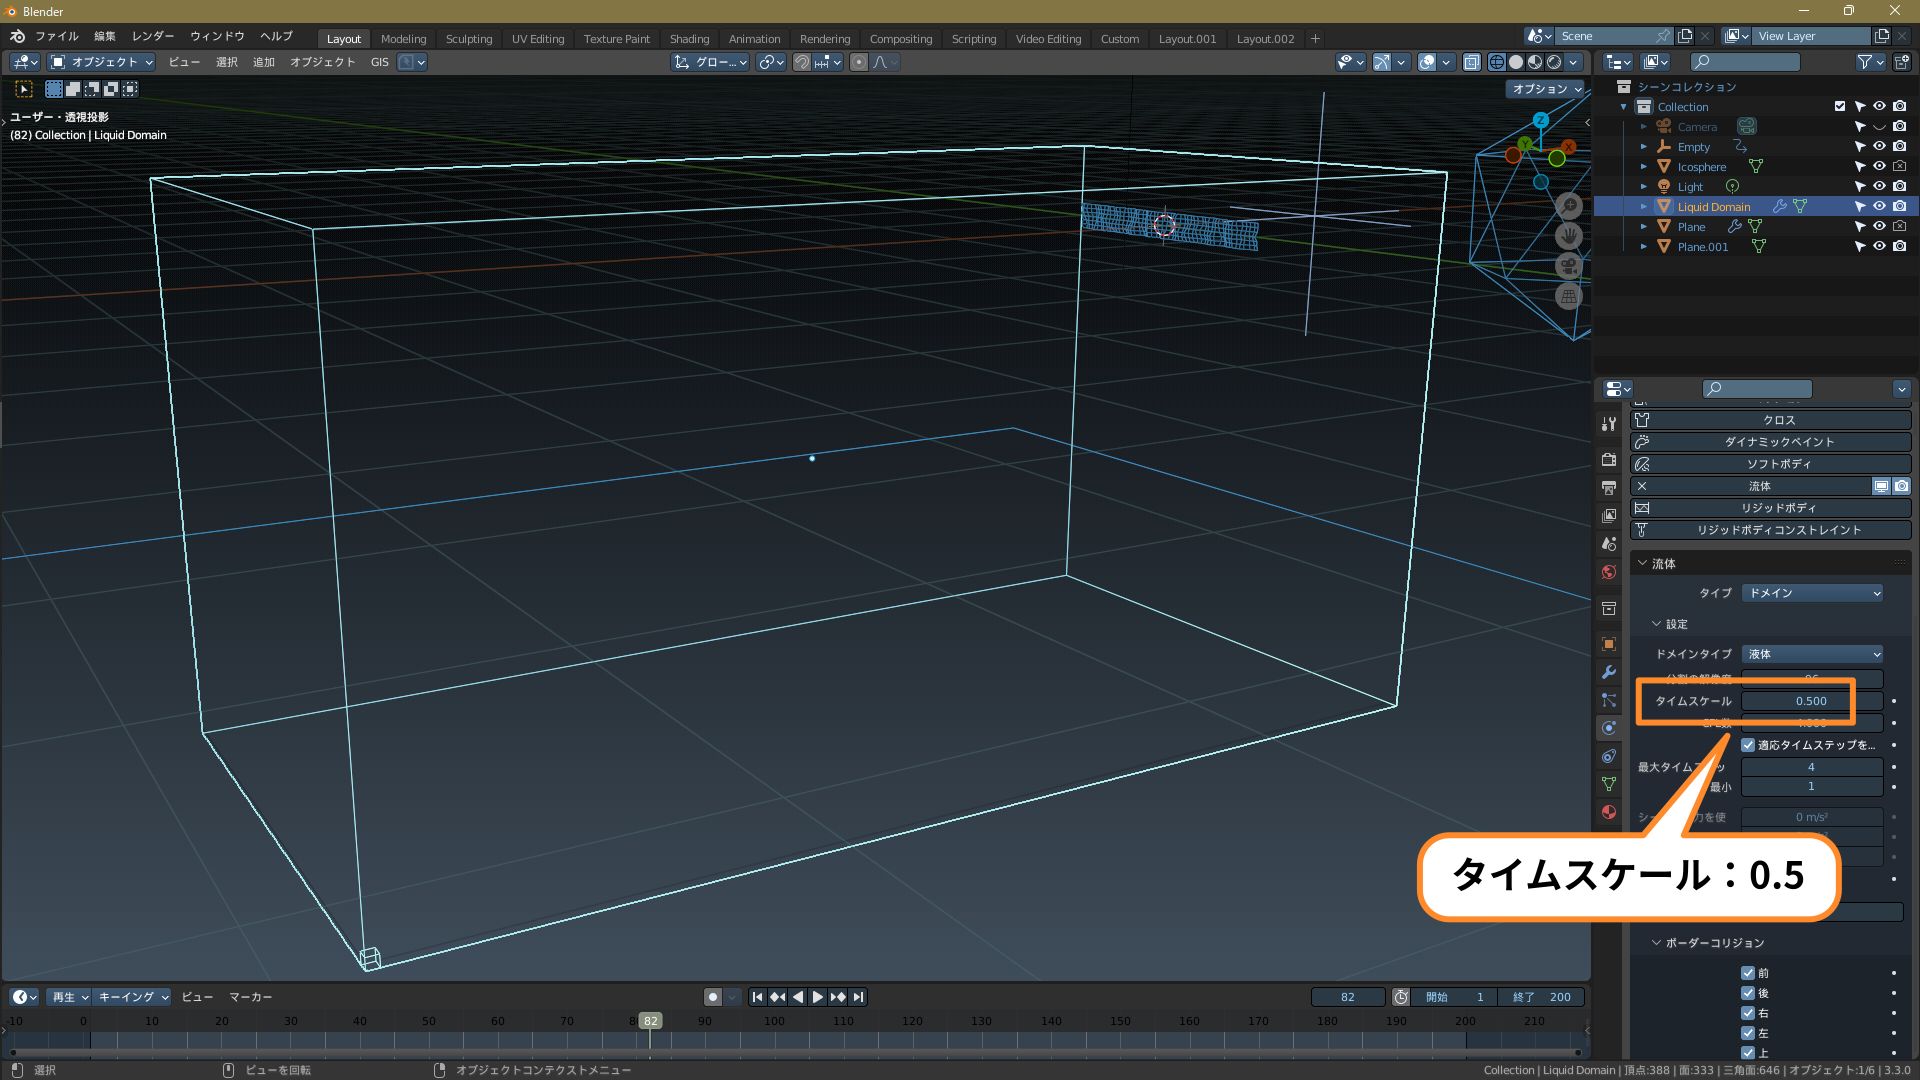
Task: Add ソフトボディ physics button
Action: tap(1770, 464)
